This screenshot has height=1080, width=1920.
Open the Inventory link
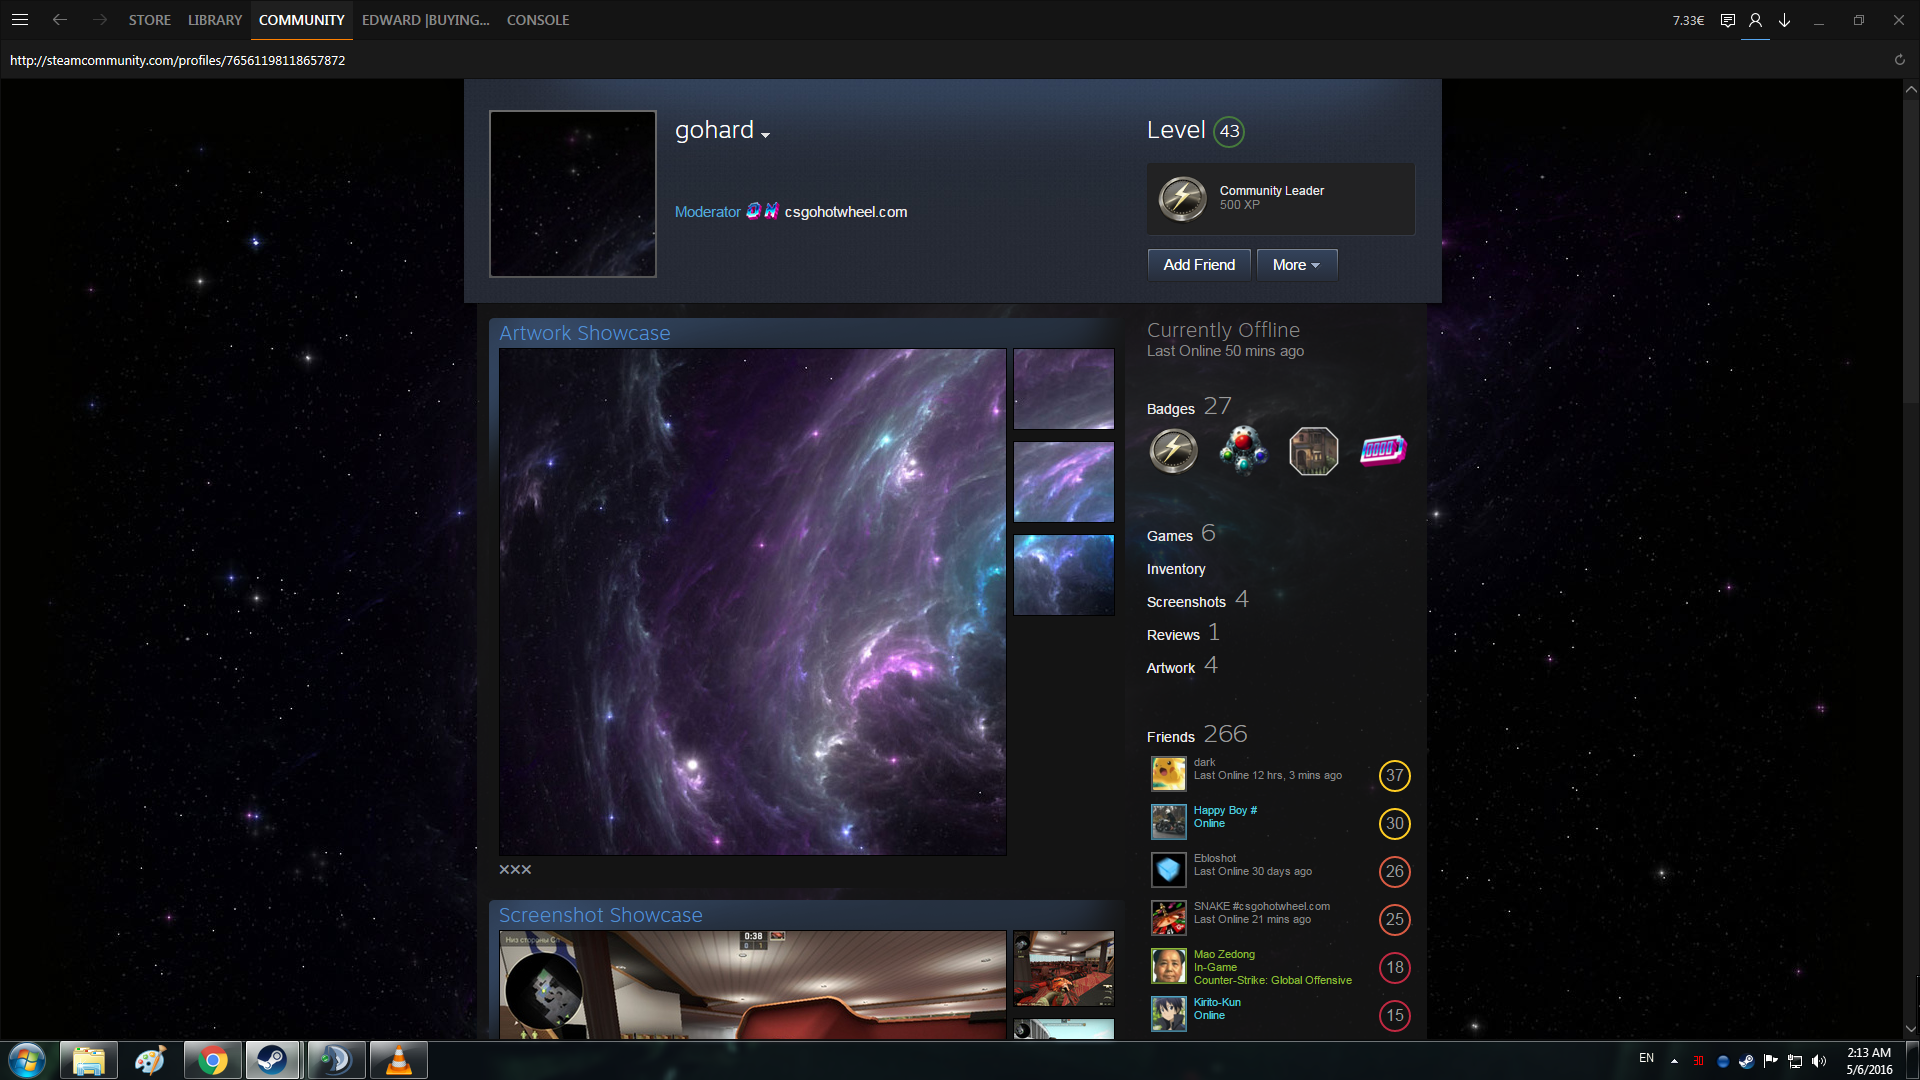pos(1176,569)
